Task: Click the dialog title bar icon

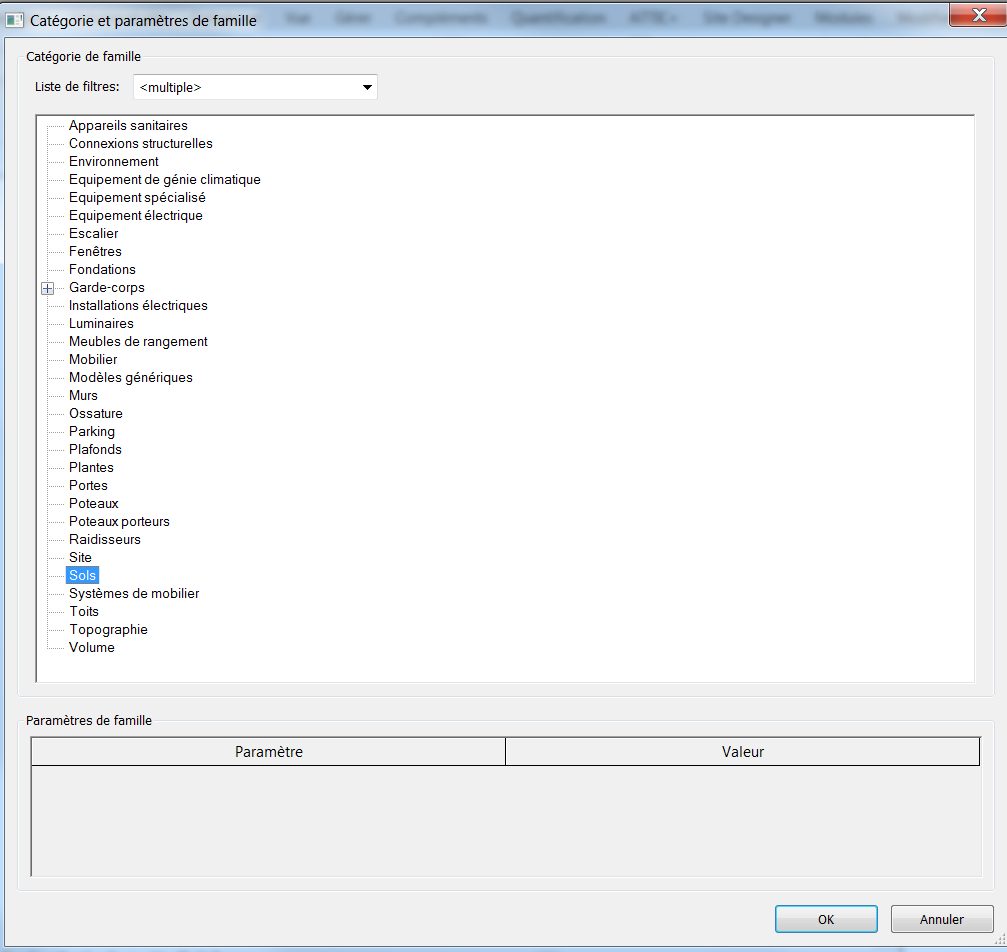Action: pyautogui.click(x=15, y=20)
